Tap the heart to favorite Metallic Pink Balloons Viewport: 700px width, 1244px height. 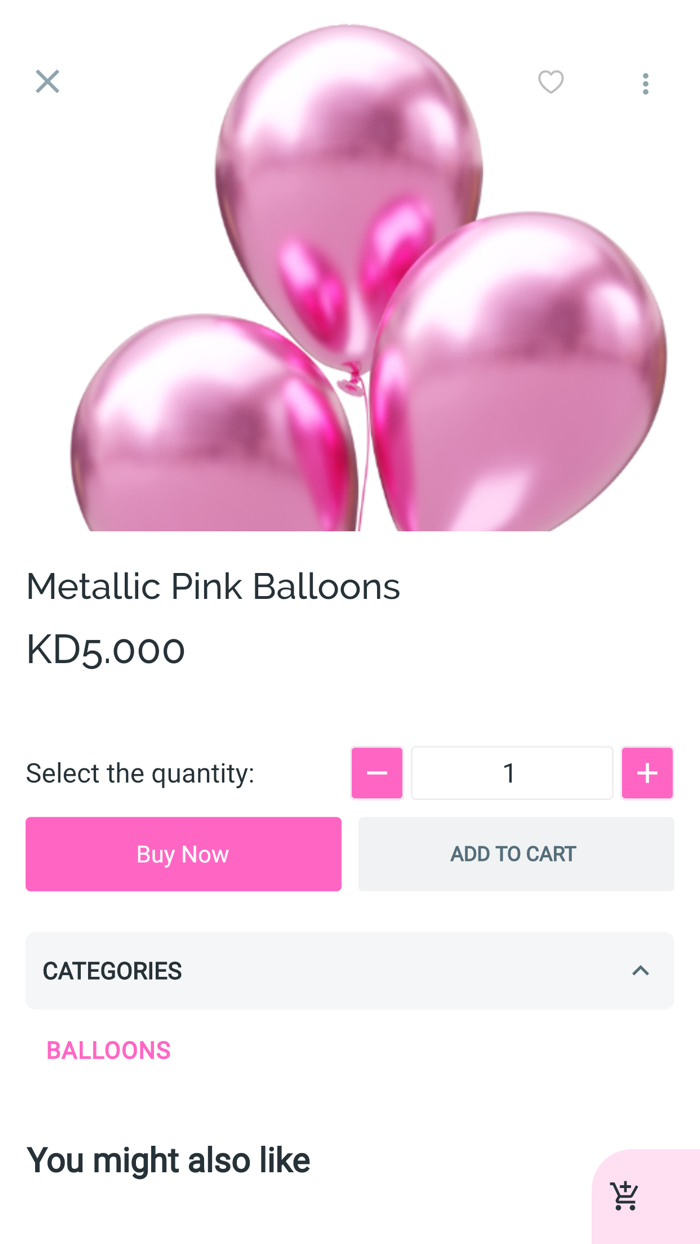551,82
